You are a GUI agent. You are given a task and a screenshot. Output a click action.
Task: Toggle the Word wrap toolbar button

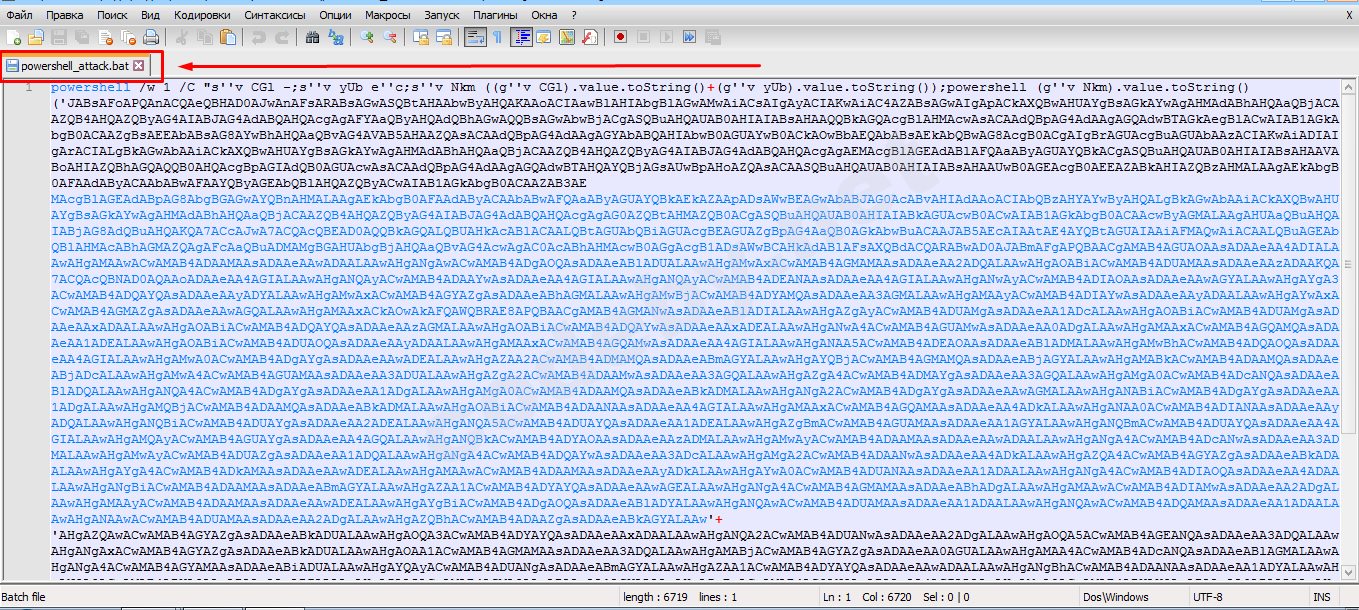point(475,37)
